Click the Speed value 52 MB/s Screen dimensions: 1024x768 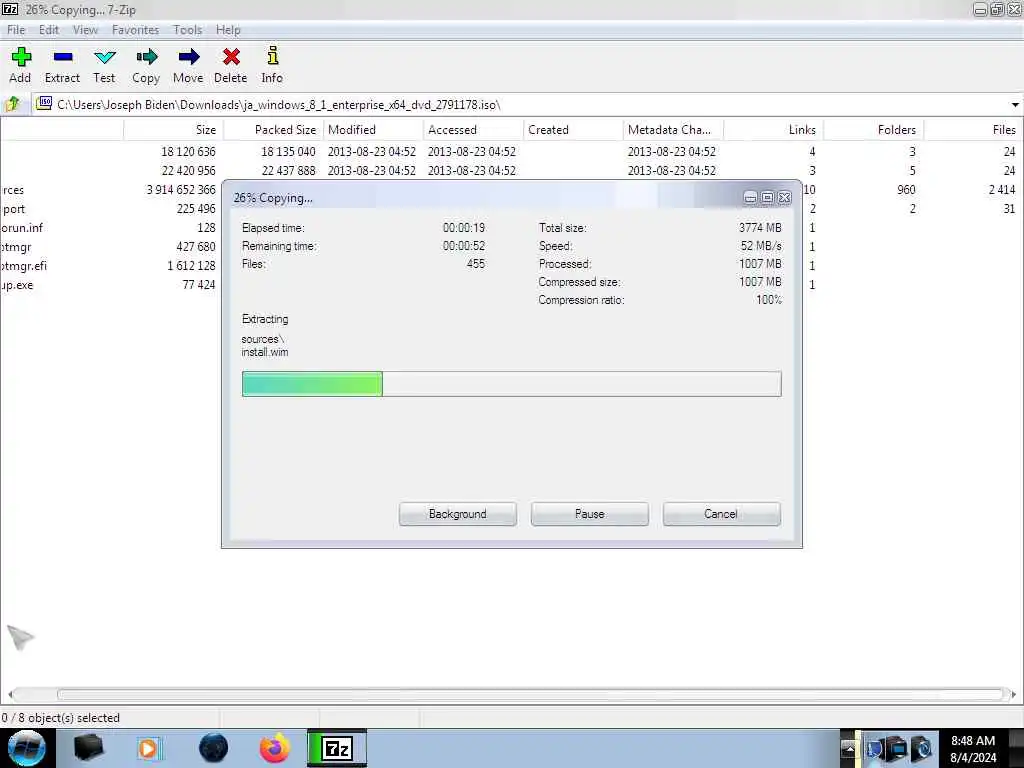761,246
